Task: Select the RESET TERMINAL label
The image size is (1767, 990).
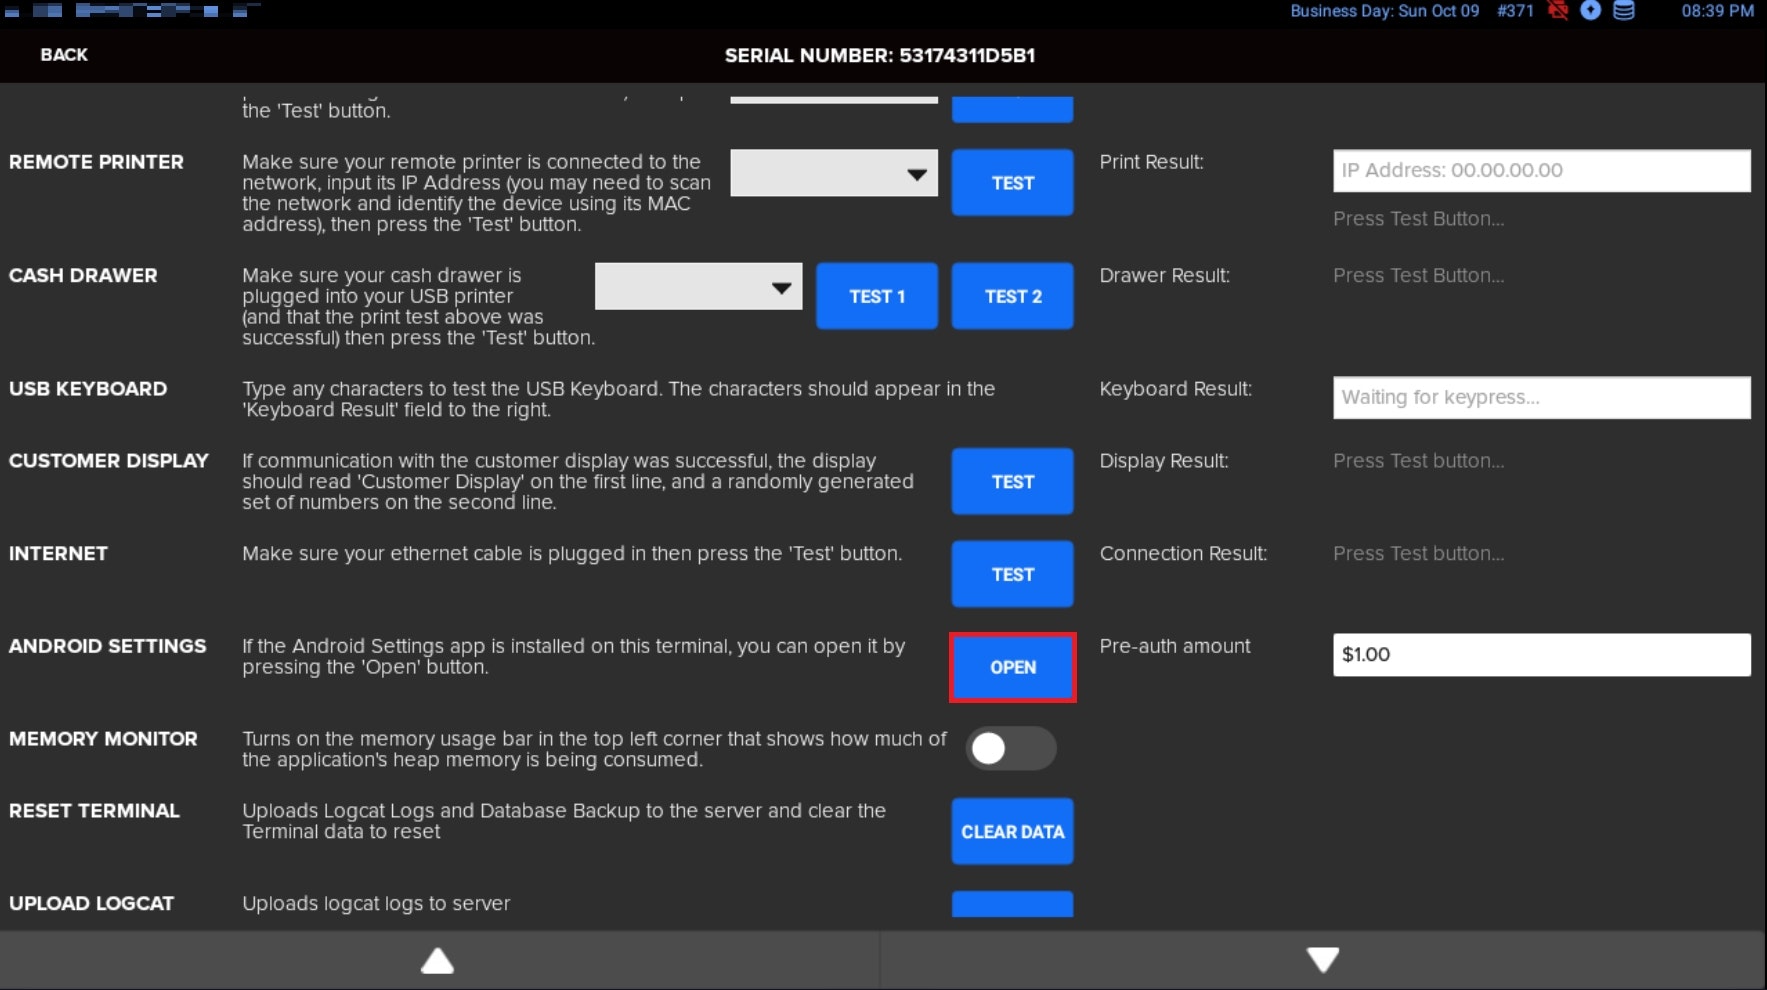Action: pyautogui.click(x=94, y=811)
